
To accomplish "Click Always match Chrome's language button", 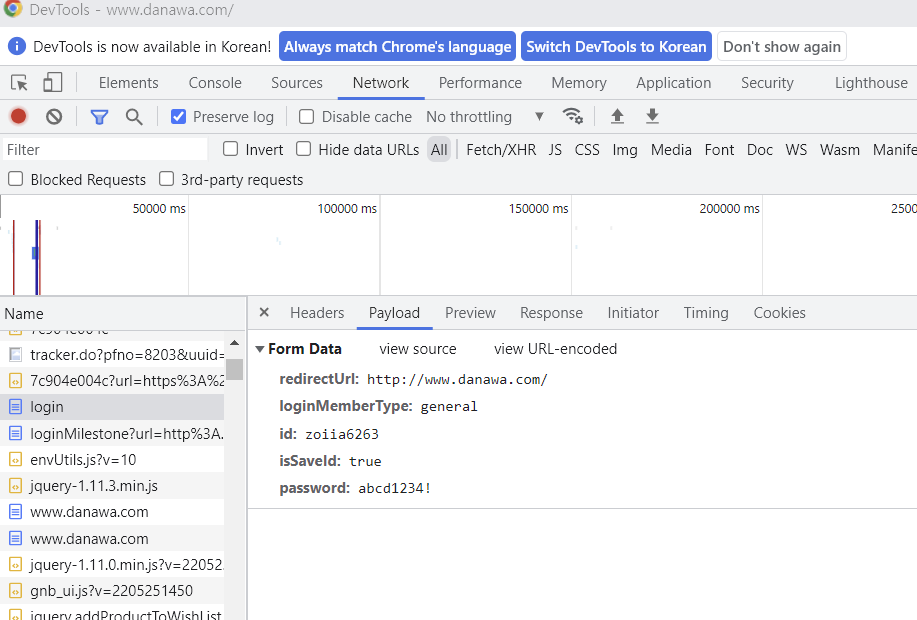I will [398, 46].
